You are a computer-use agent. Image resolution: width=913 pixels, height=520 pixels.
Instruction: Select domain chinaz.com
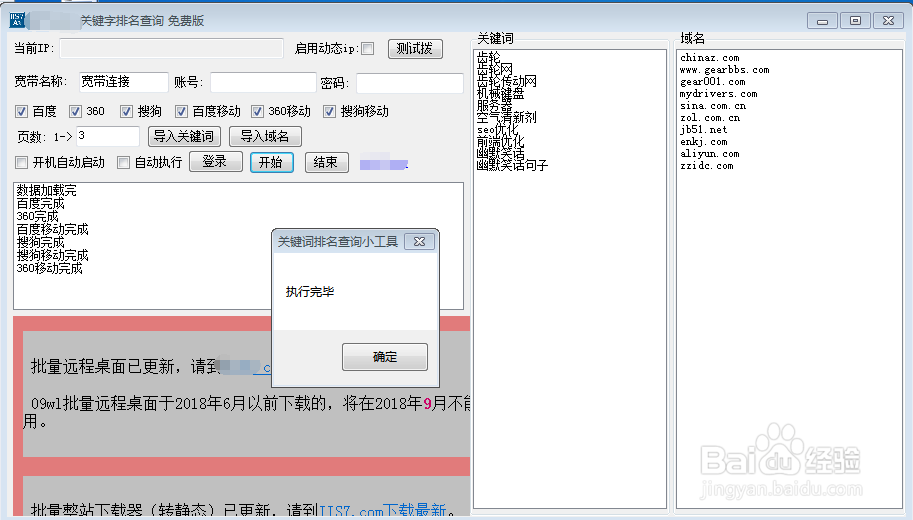(x=709, y=58)
